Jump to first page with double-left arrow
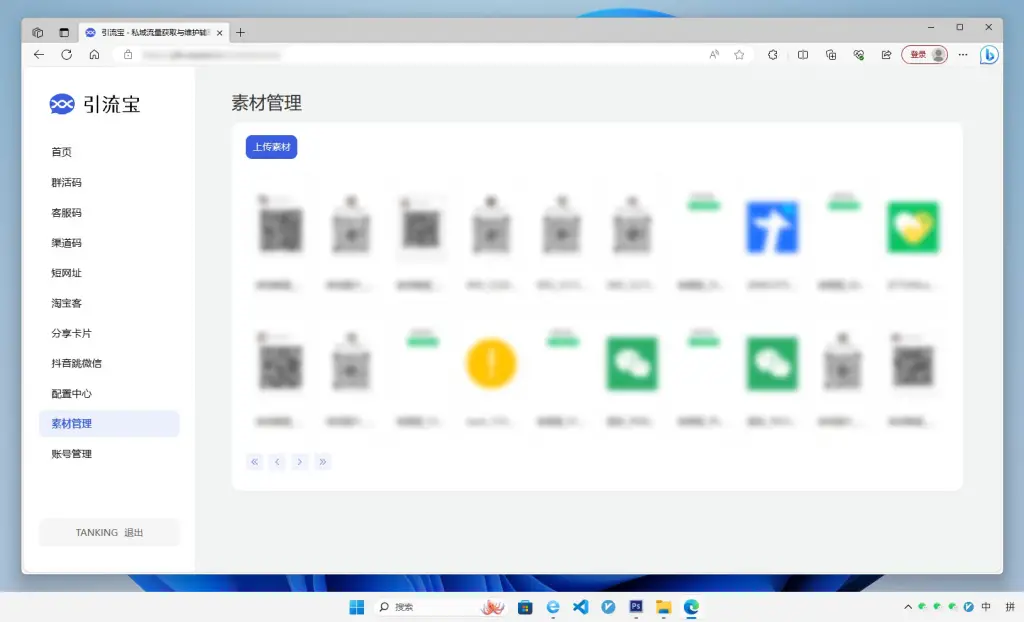This screenshot has height=622, width=1024. pos(255,462)
